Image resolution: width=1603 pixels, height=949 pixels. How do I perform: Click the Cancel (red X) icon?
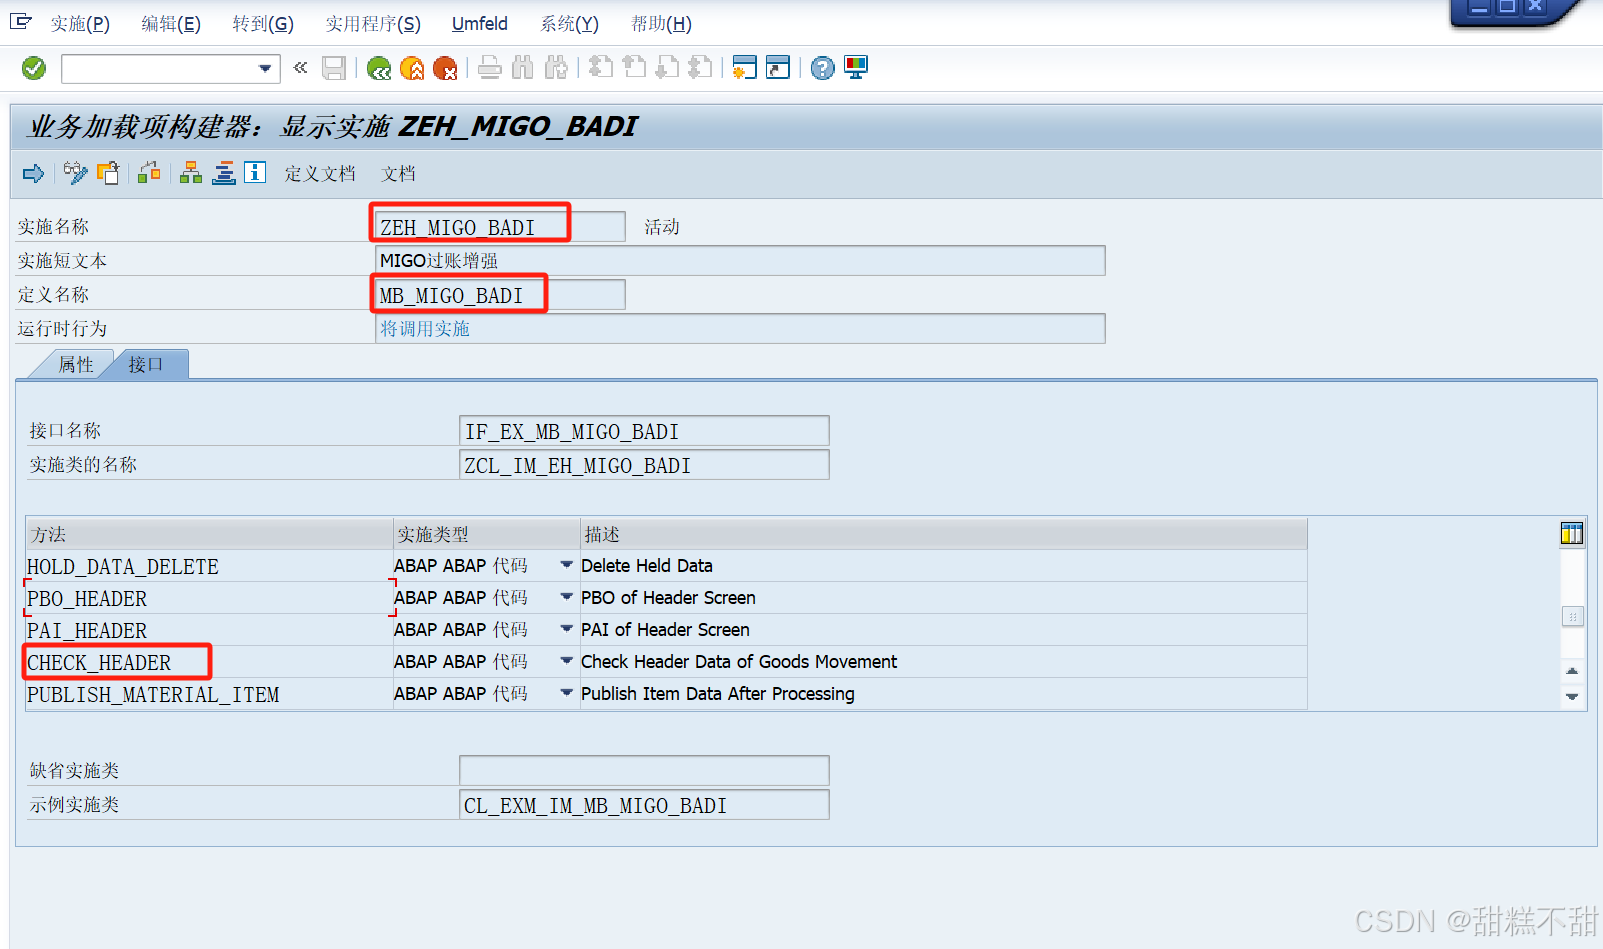[x=445, y=68]
